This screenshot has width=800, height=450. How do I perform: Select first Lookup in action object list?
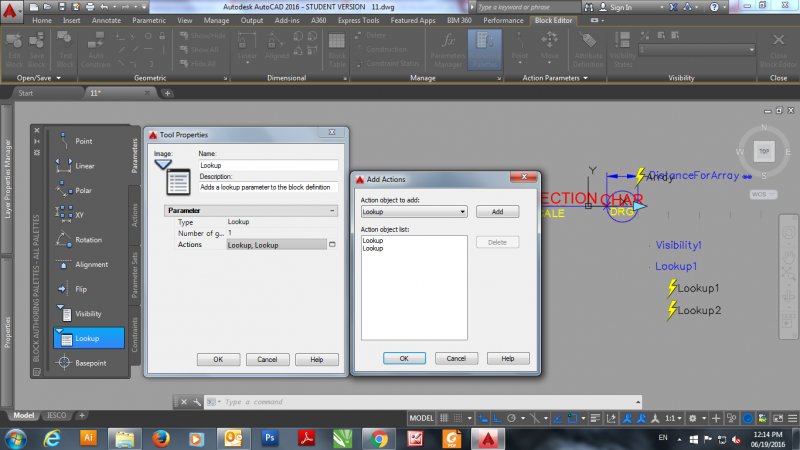(373, 241)
